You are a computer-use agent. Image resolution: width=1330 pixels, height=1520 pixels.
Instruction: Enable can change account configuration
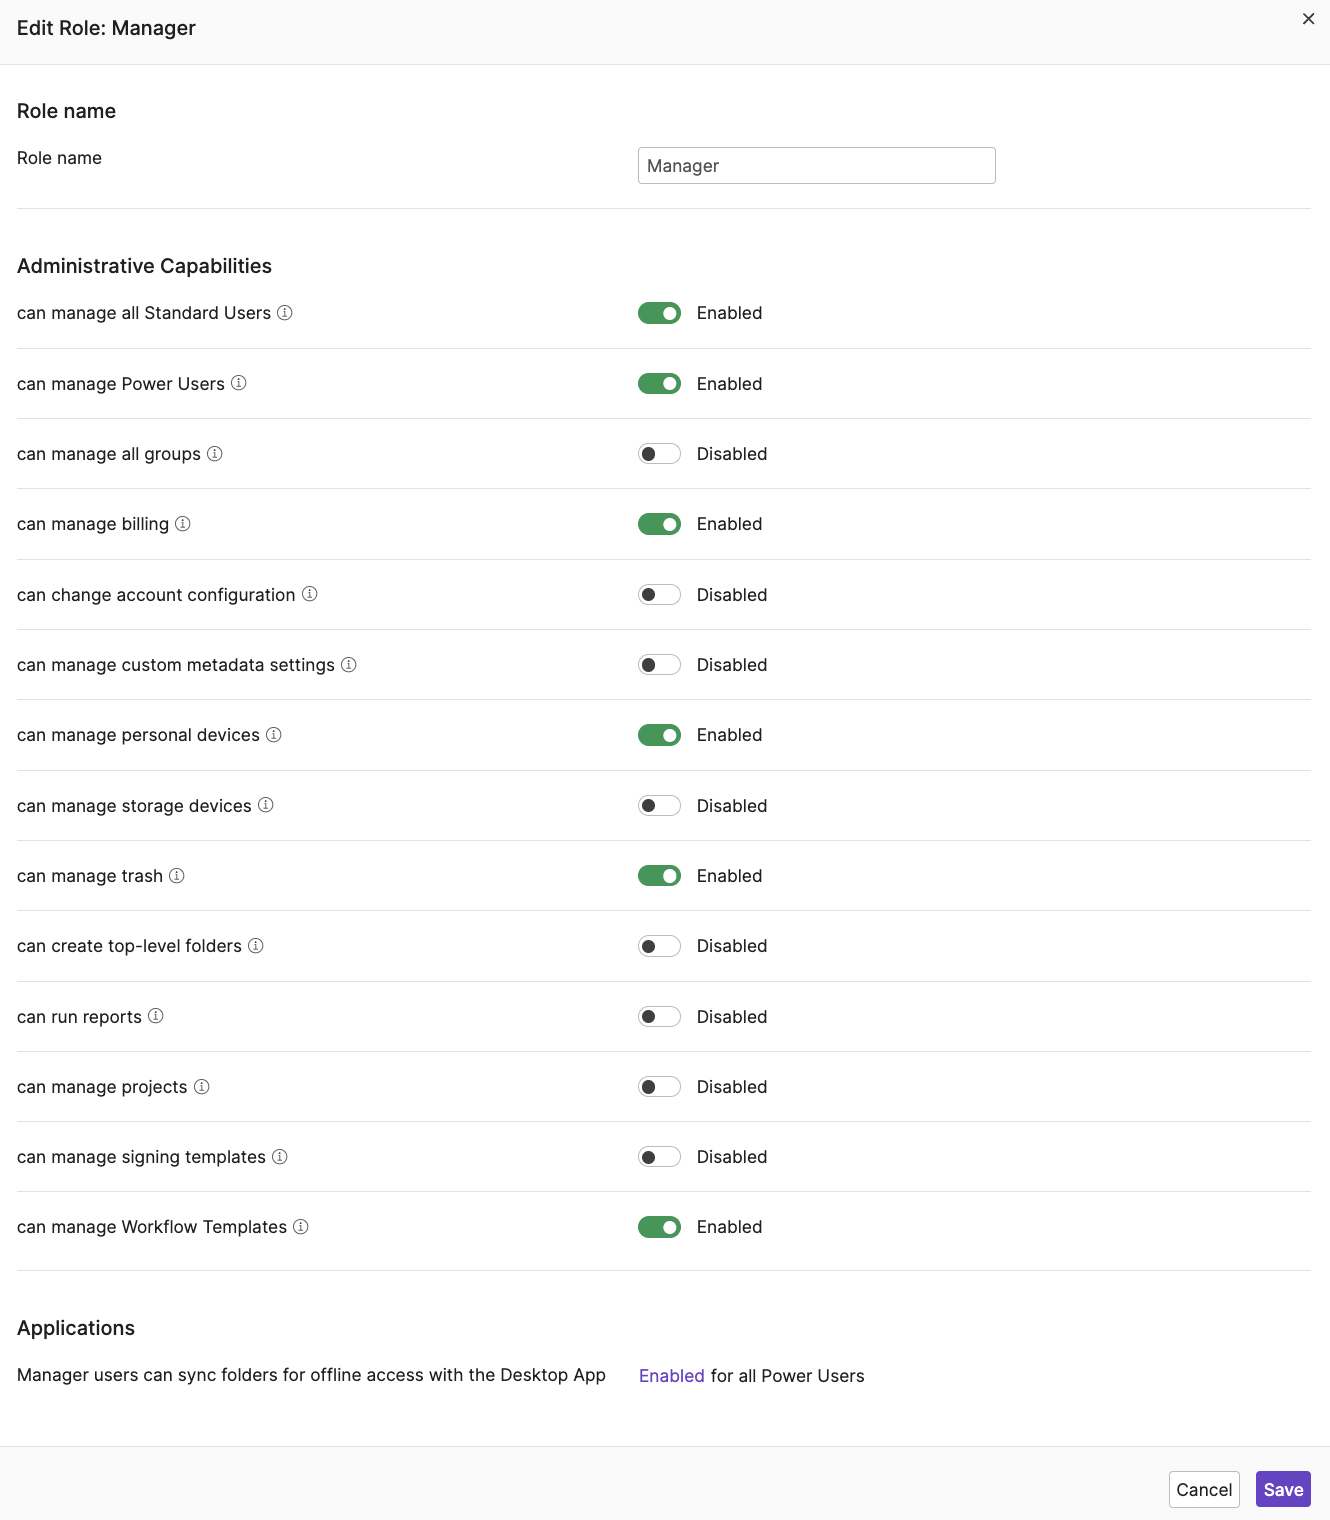tap(659, 595)
